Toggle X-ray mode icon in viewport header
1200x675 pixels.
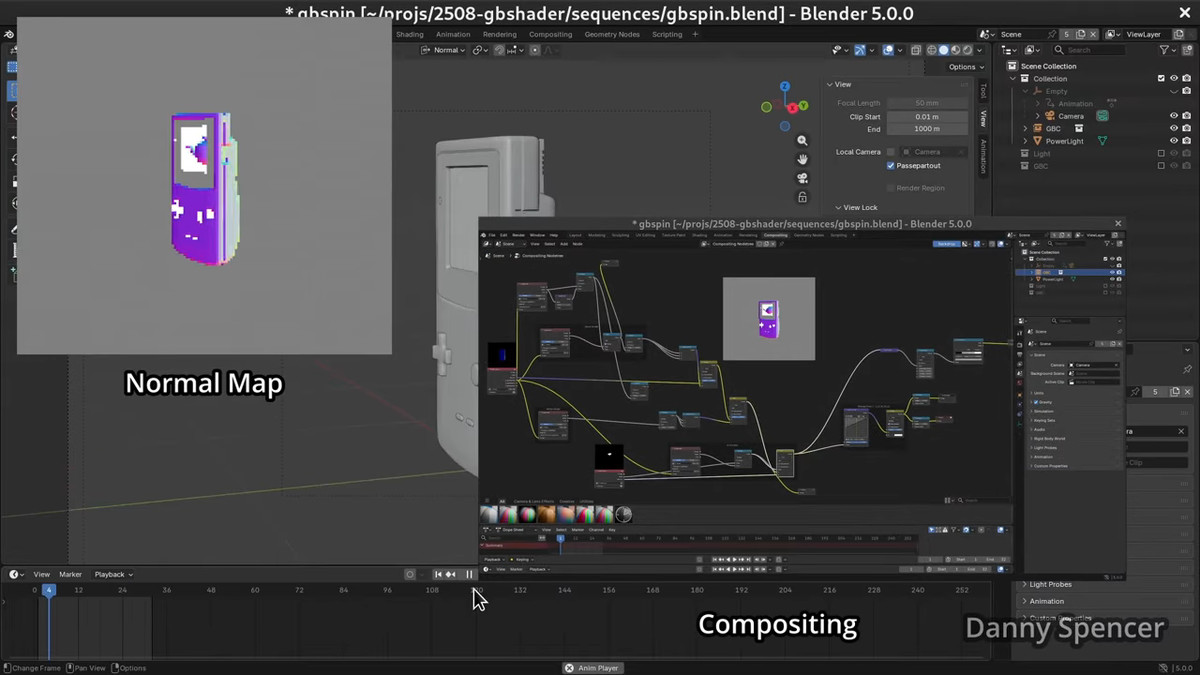(x=915, y=50)
